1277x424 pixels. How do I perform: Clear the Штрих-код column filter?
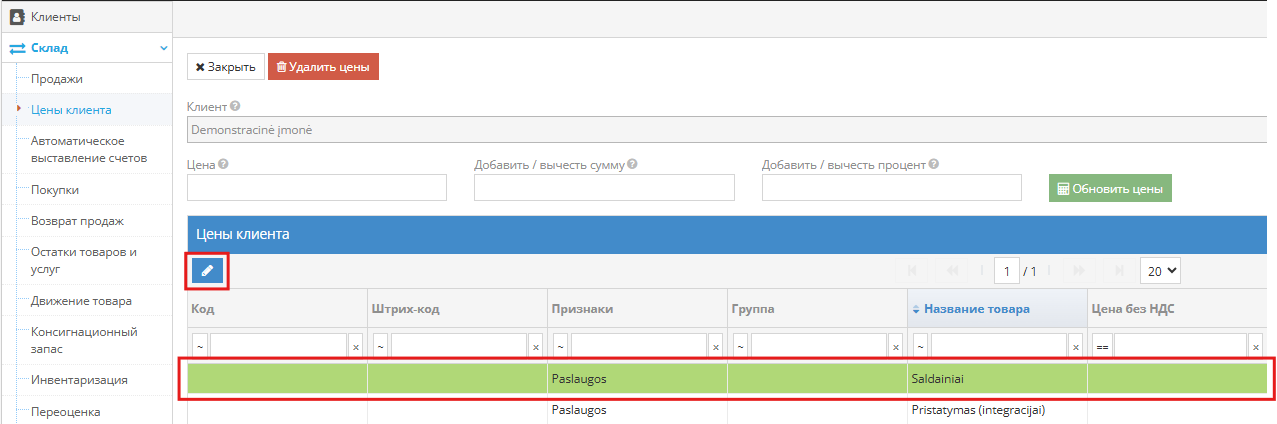(536, 346)
